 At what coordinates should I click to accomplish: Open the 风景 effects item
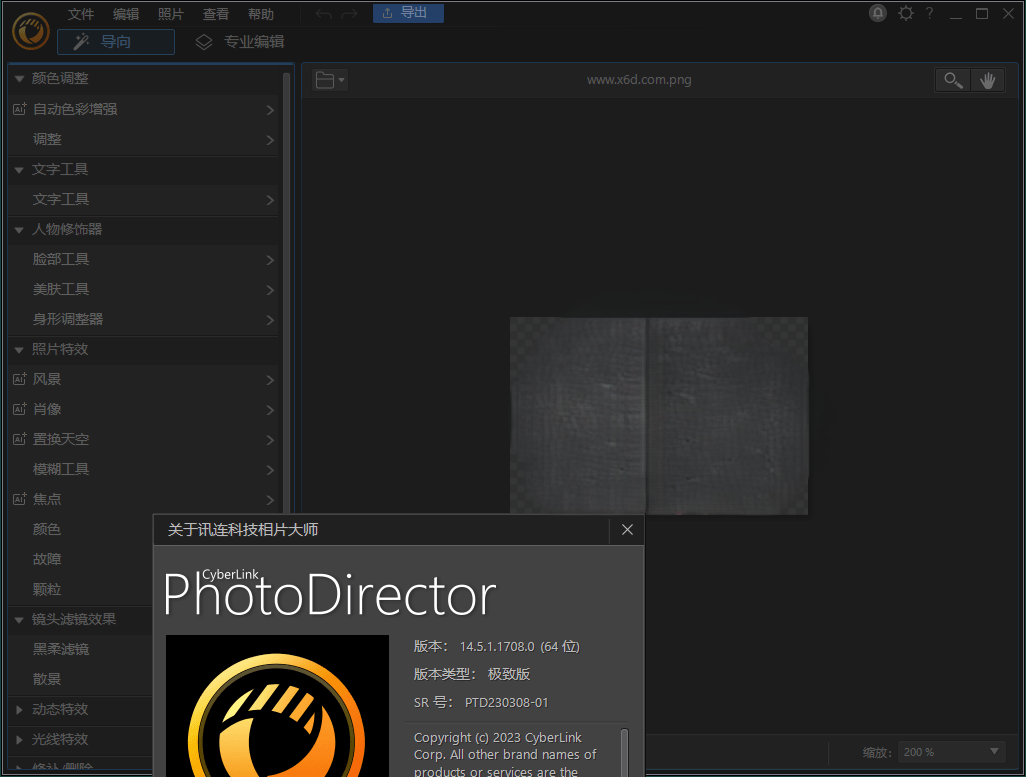tap(143, 380)
